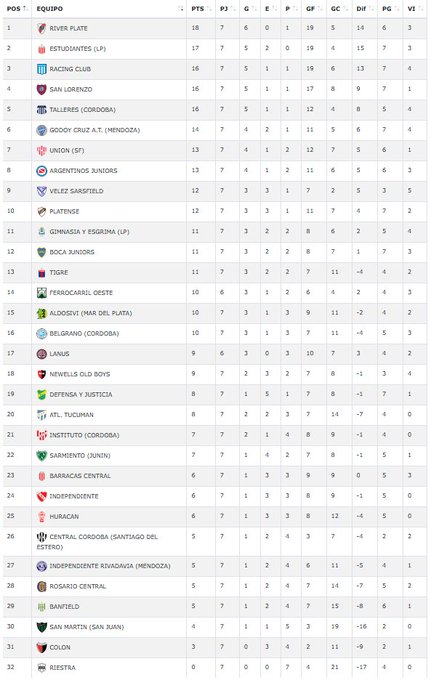The image size is (431, 680).
Task: Click the Newells Old Boys crest
Action: click(42, 374)
